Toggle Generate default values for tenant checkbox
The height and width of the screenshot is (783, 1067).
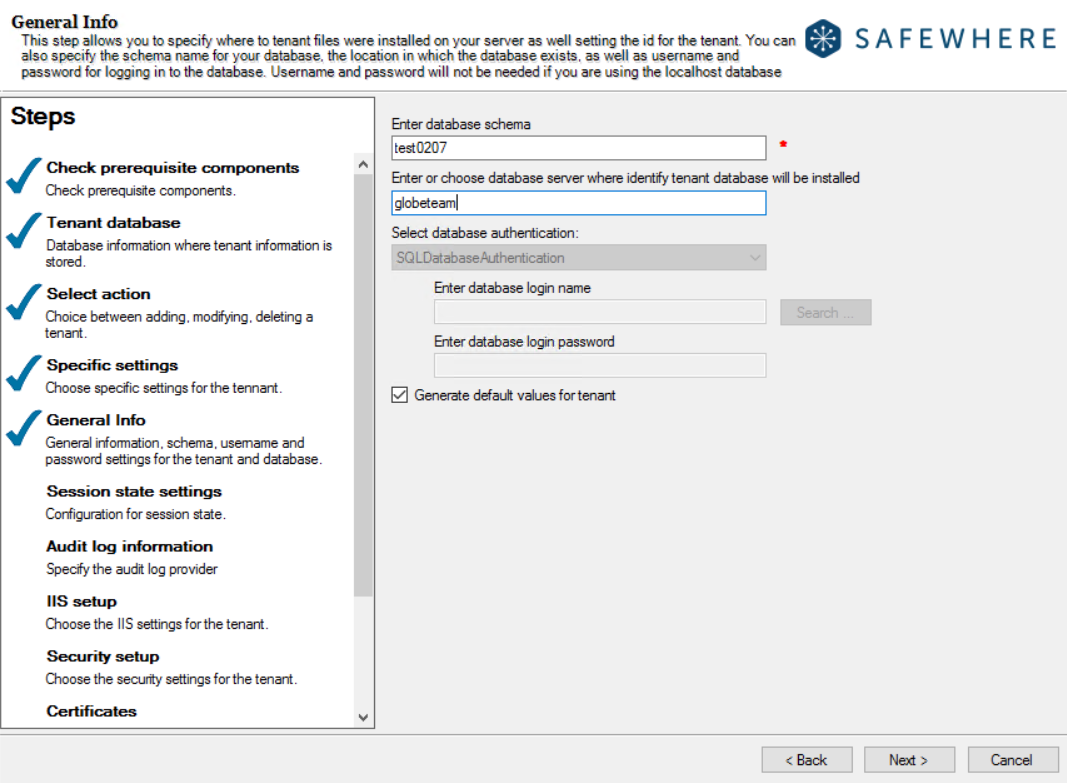399,395
